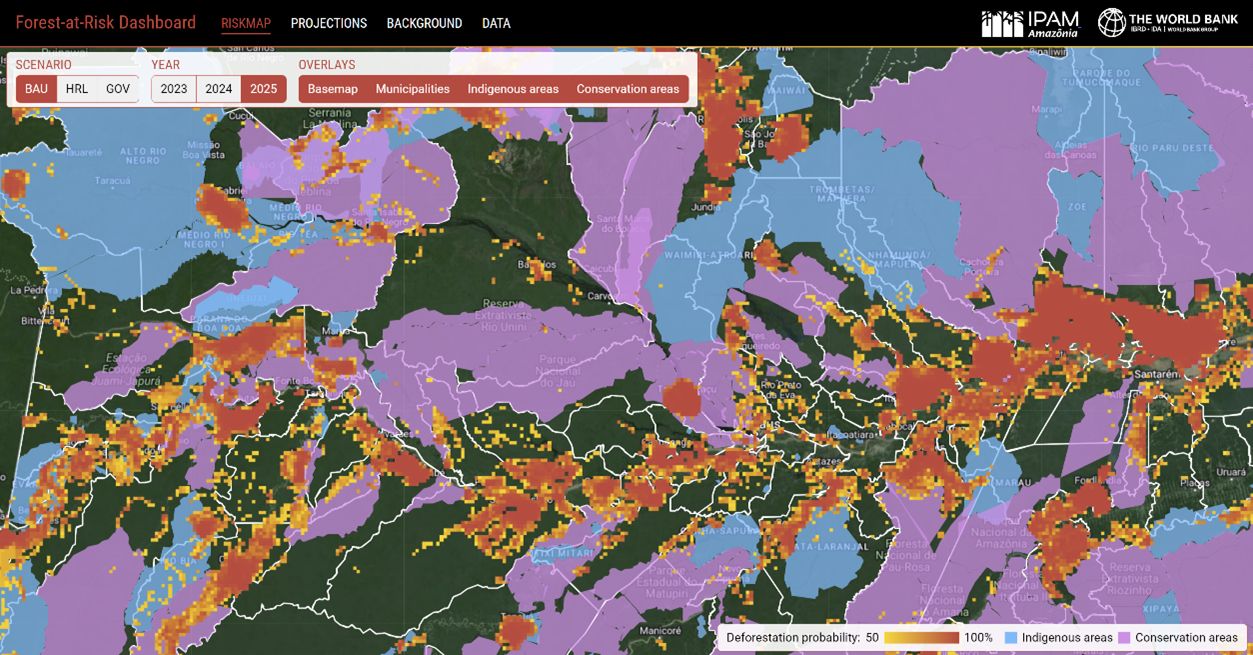
Task: Switch to the PROJECTIONS tab
Action: pos(330,23)
